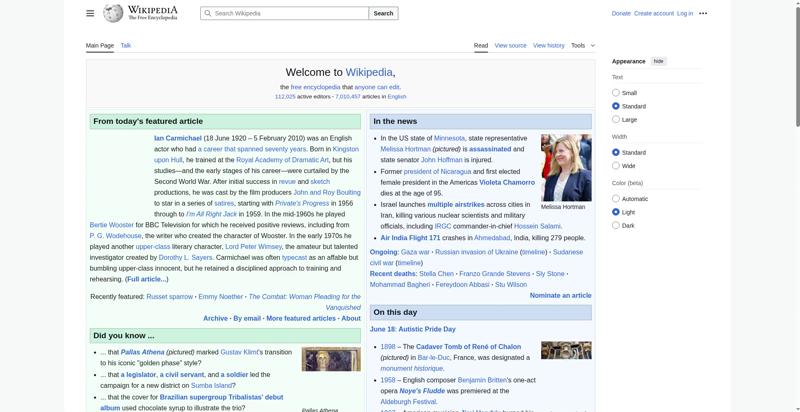Image resolution: width=800 pixels, height=412 pixels.
Task: Click the Wikipedia link in welcome heading
Action: click(369, 72)
